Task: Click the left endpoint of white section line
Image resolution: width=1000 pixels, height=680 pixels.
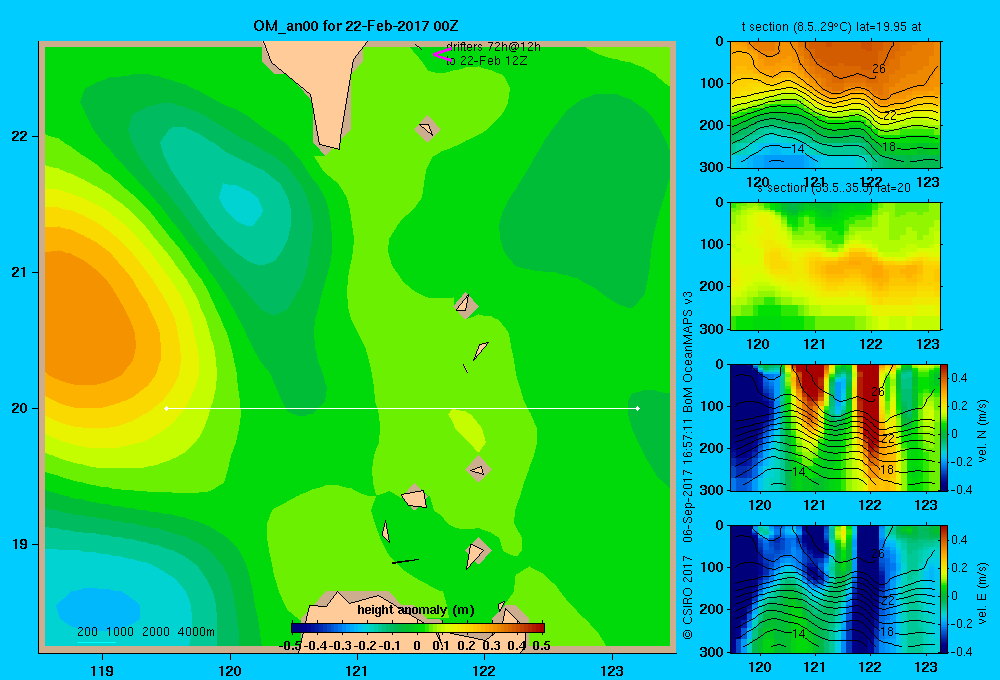Action: tap(166, 408)
